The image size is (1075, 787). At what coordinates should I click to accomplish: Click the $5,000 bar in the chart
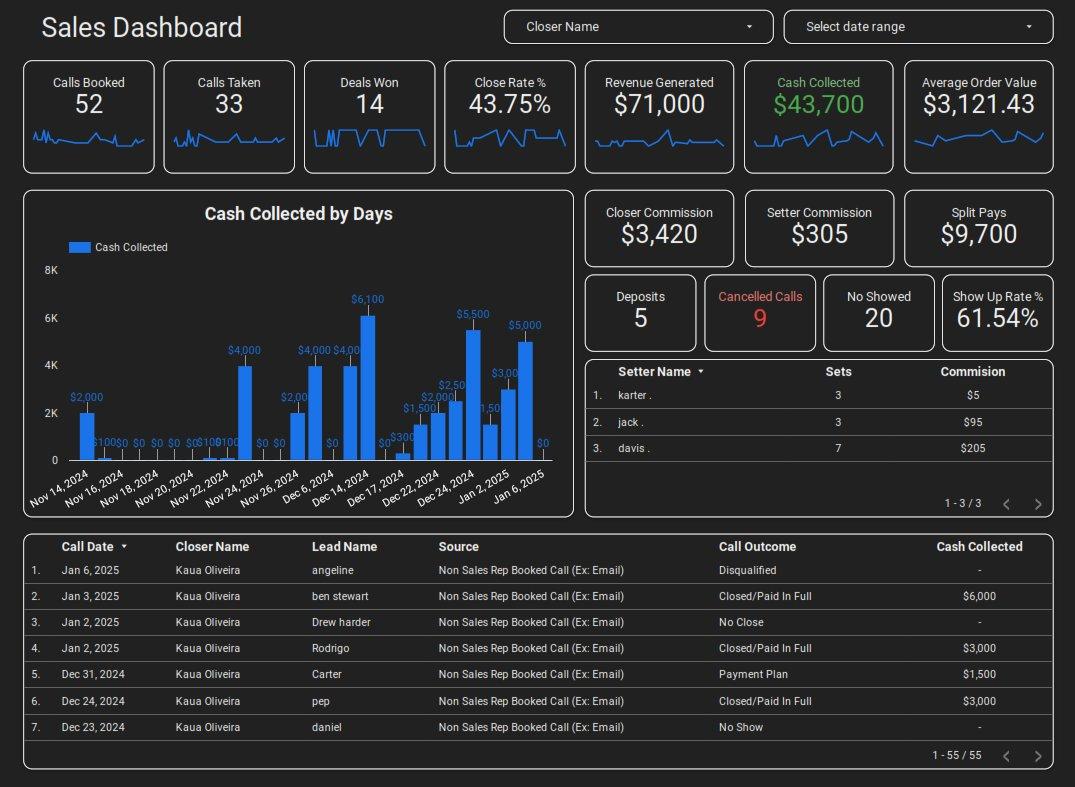pyautogui.click(x=525, y=401)
